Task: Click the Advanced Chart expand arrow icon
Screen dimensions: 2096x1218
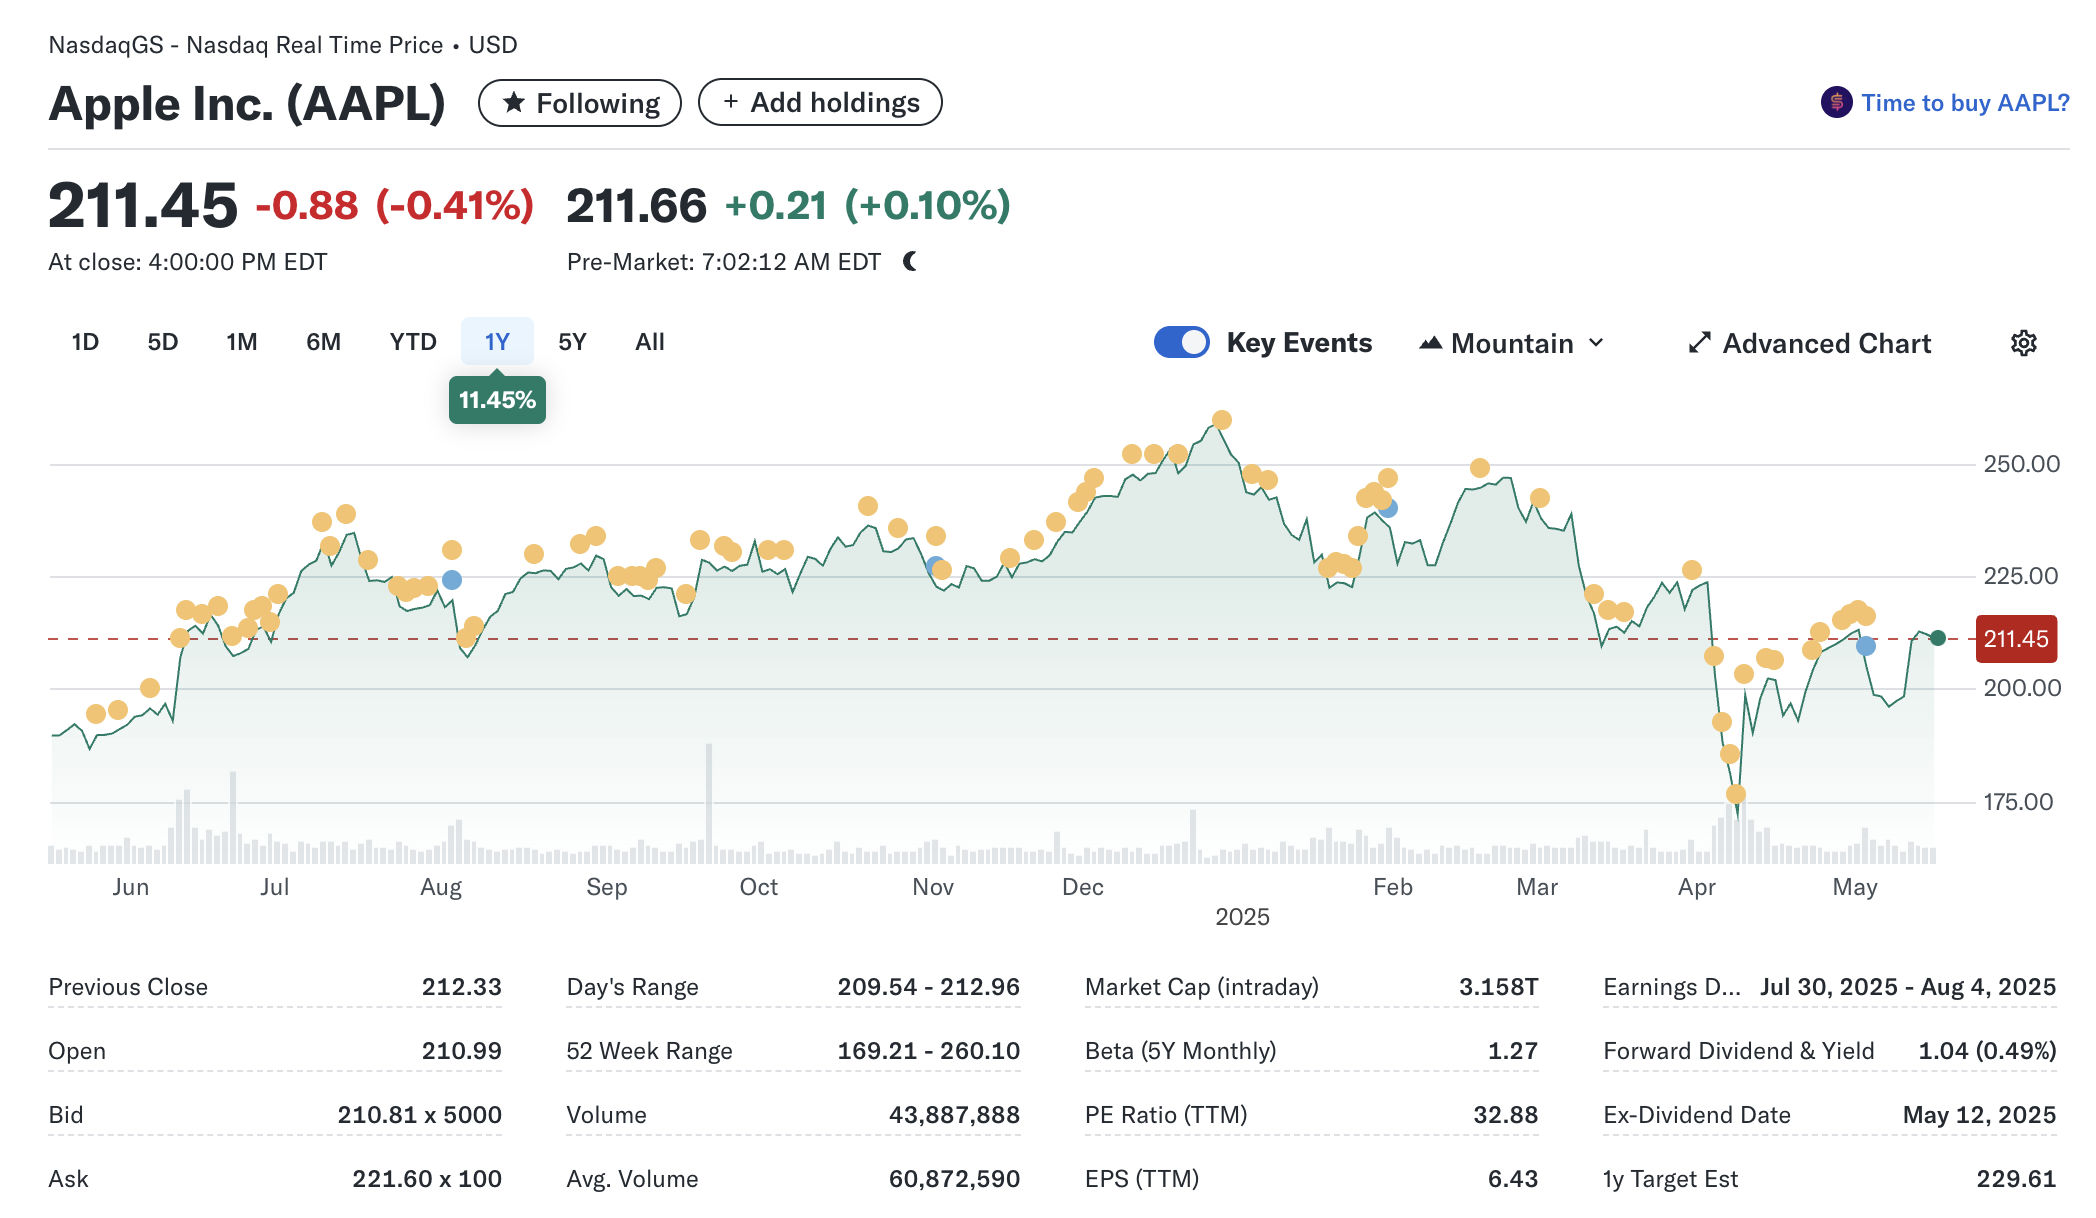Action: [x=1699, y=343]
